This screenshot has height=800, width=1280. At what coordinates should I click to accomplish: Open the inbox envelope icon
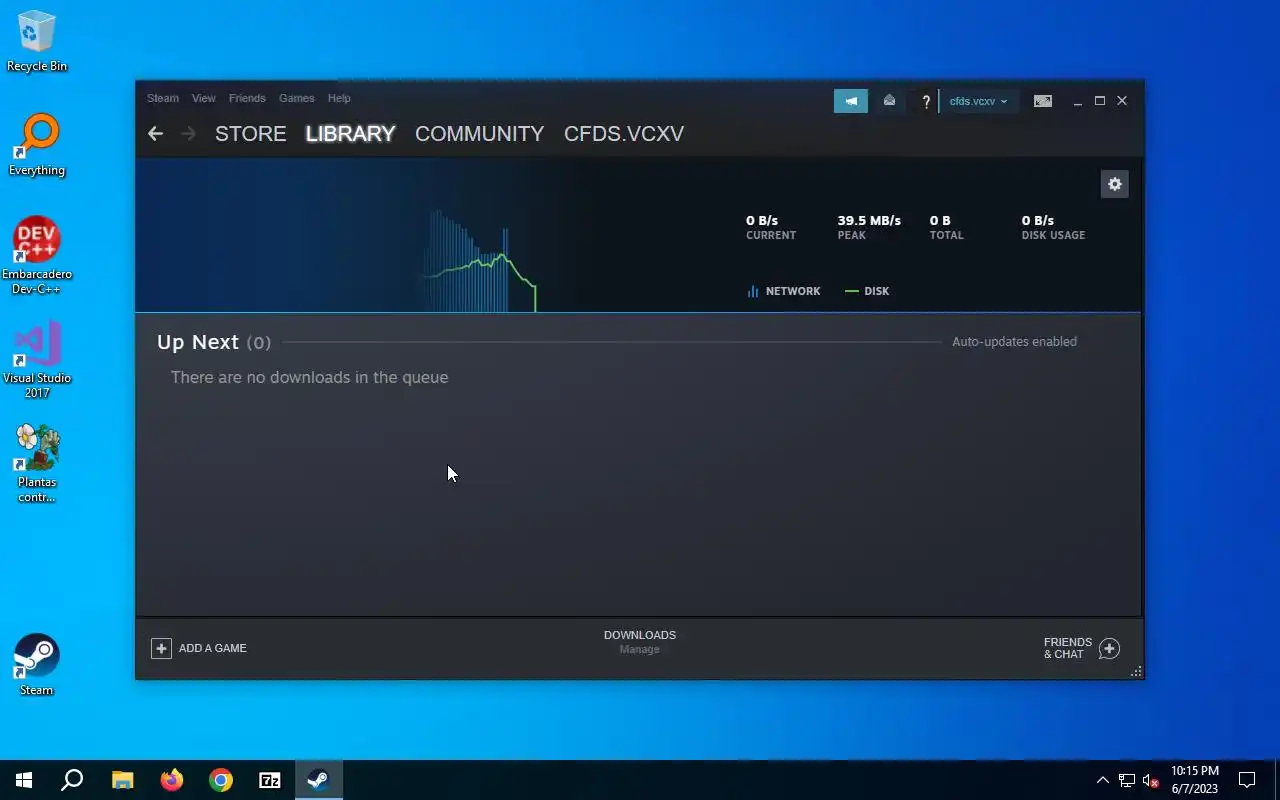coord(889,101)
